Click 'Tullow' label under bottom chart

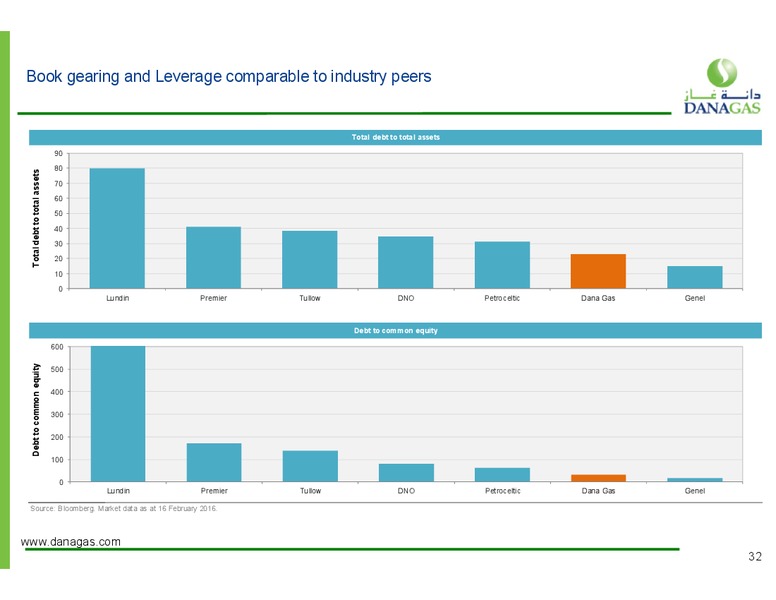[x=310, y=491]
